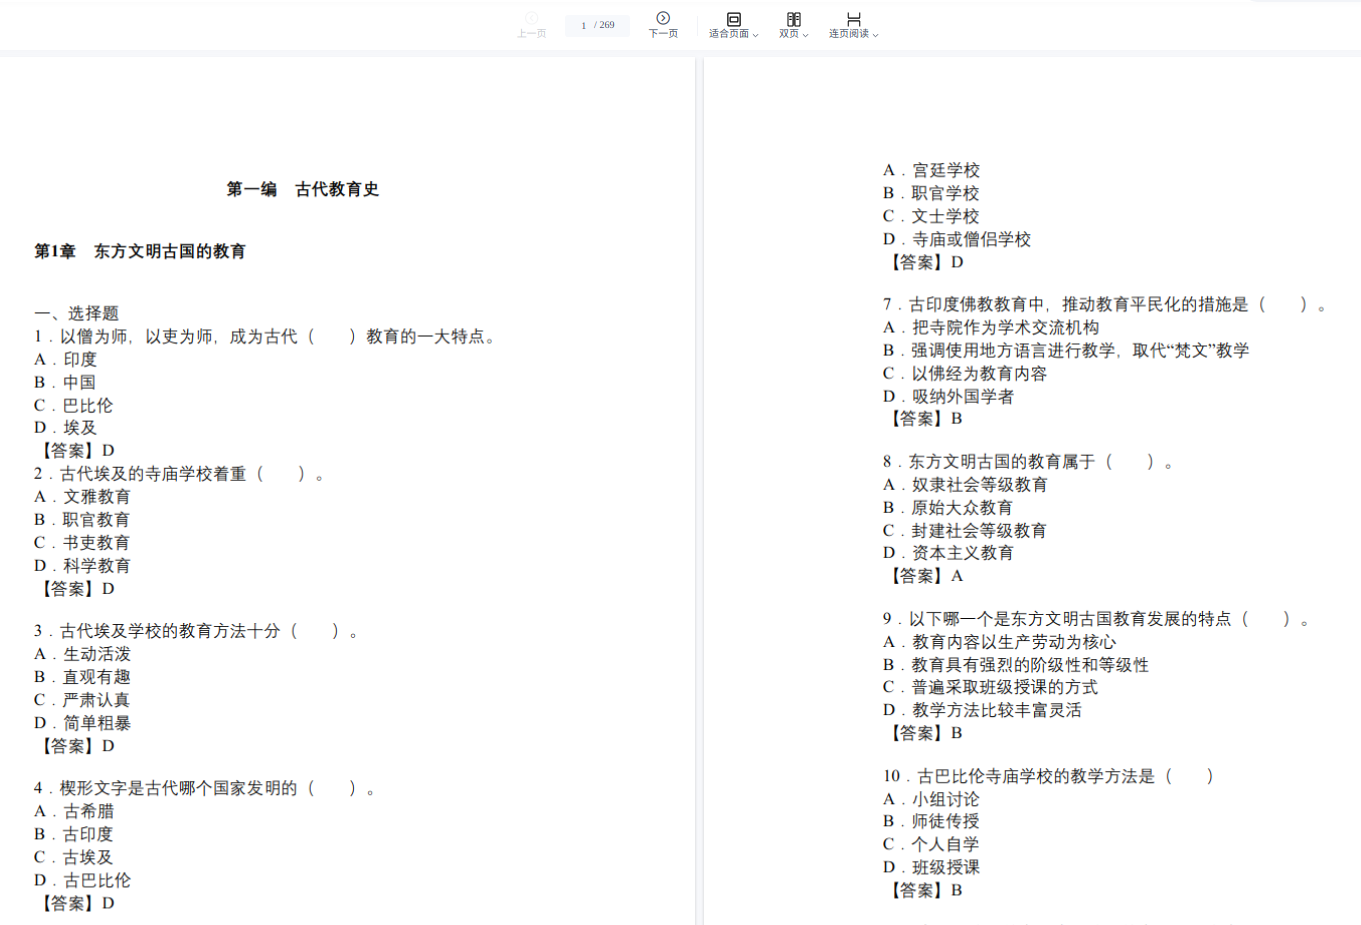Expand the chevron beside 适合页面
Image resolution: width=1361 pixels, height=925 pixels.
point(756,35)
